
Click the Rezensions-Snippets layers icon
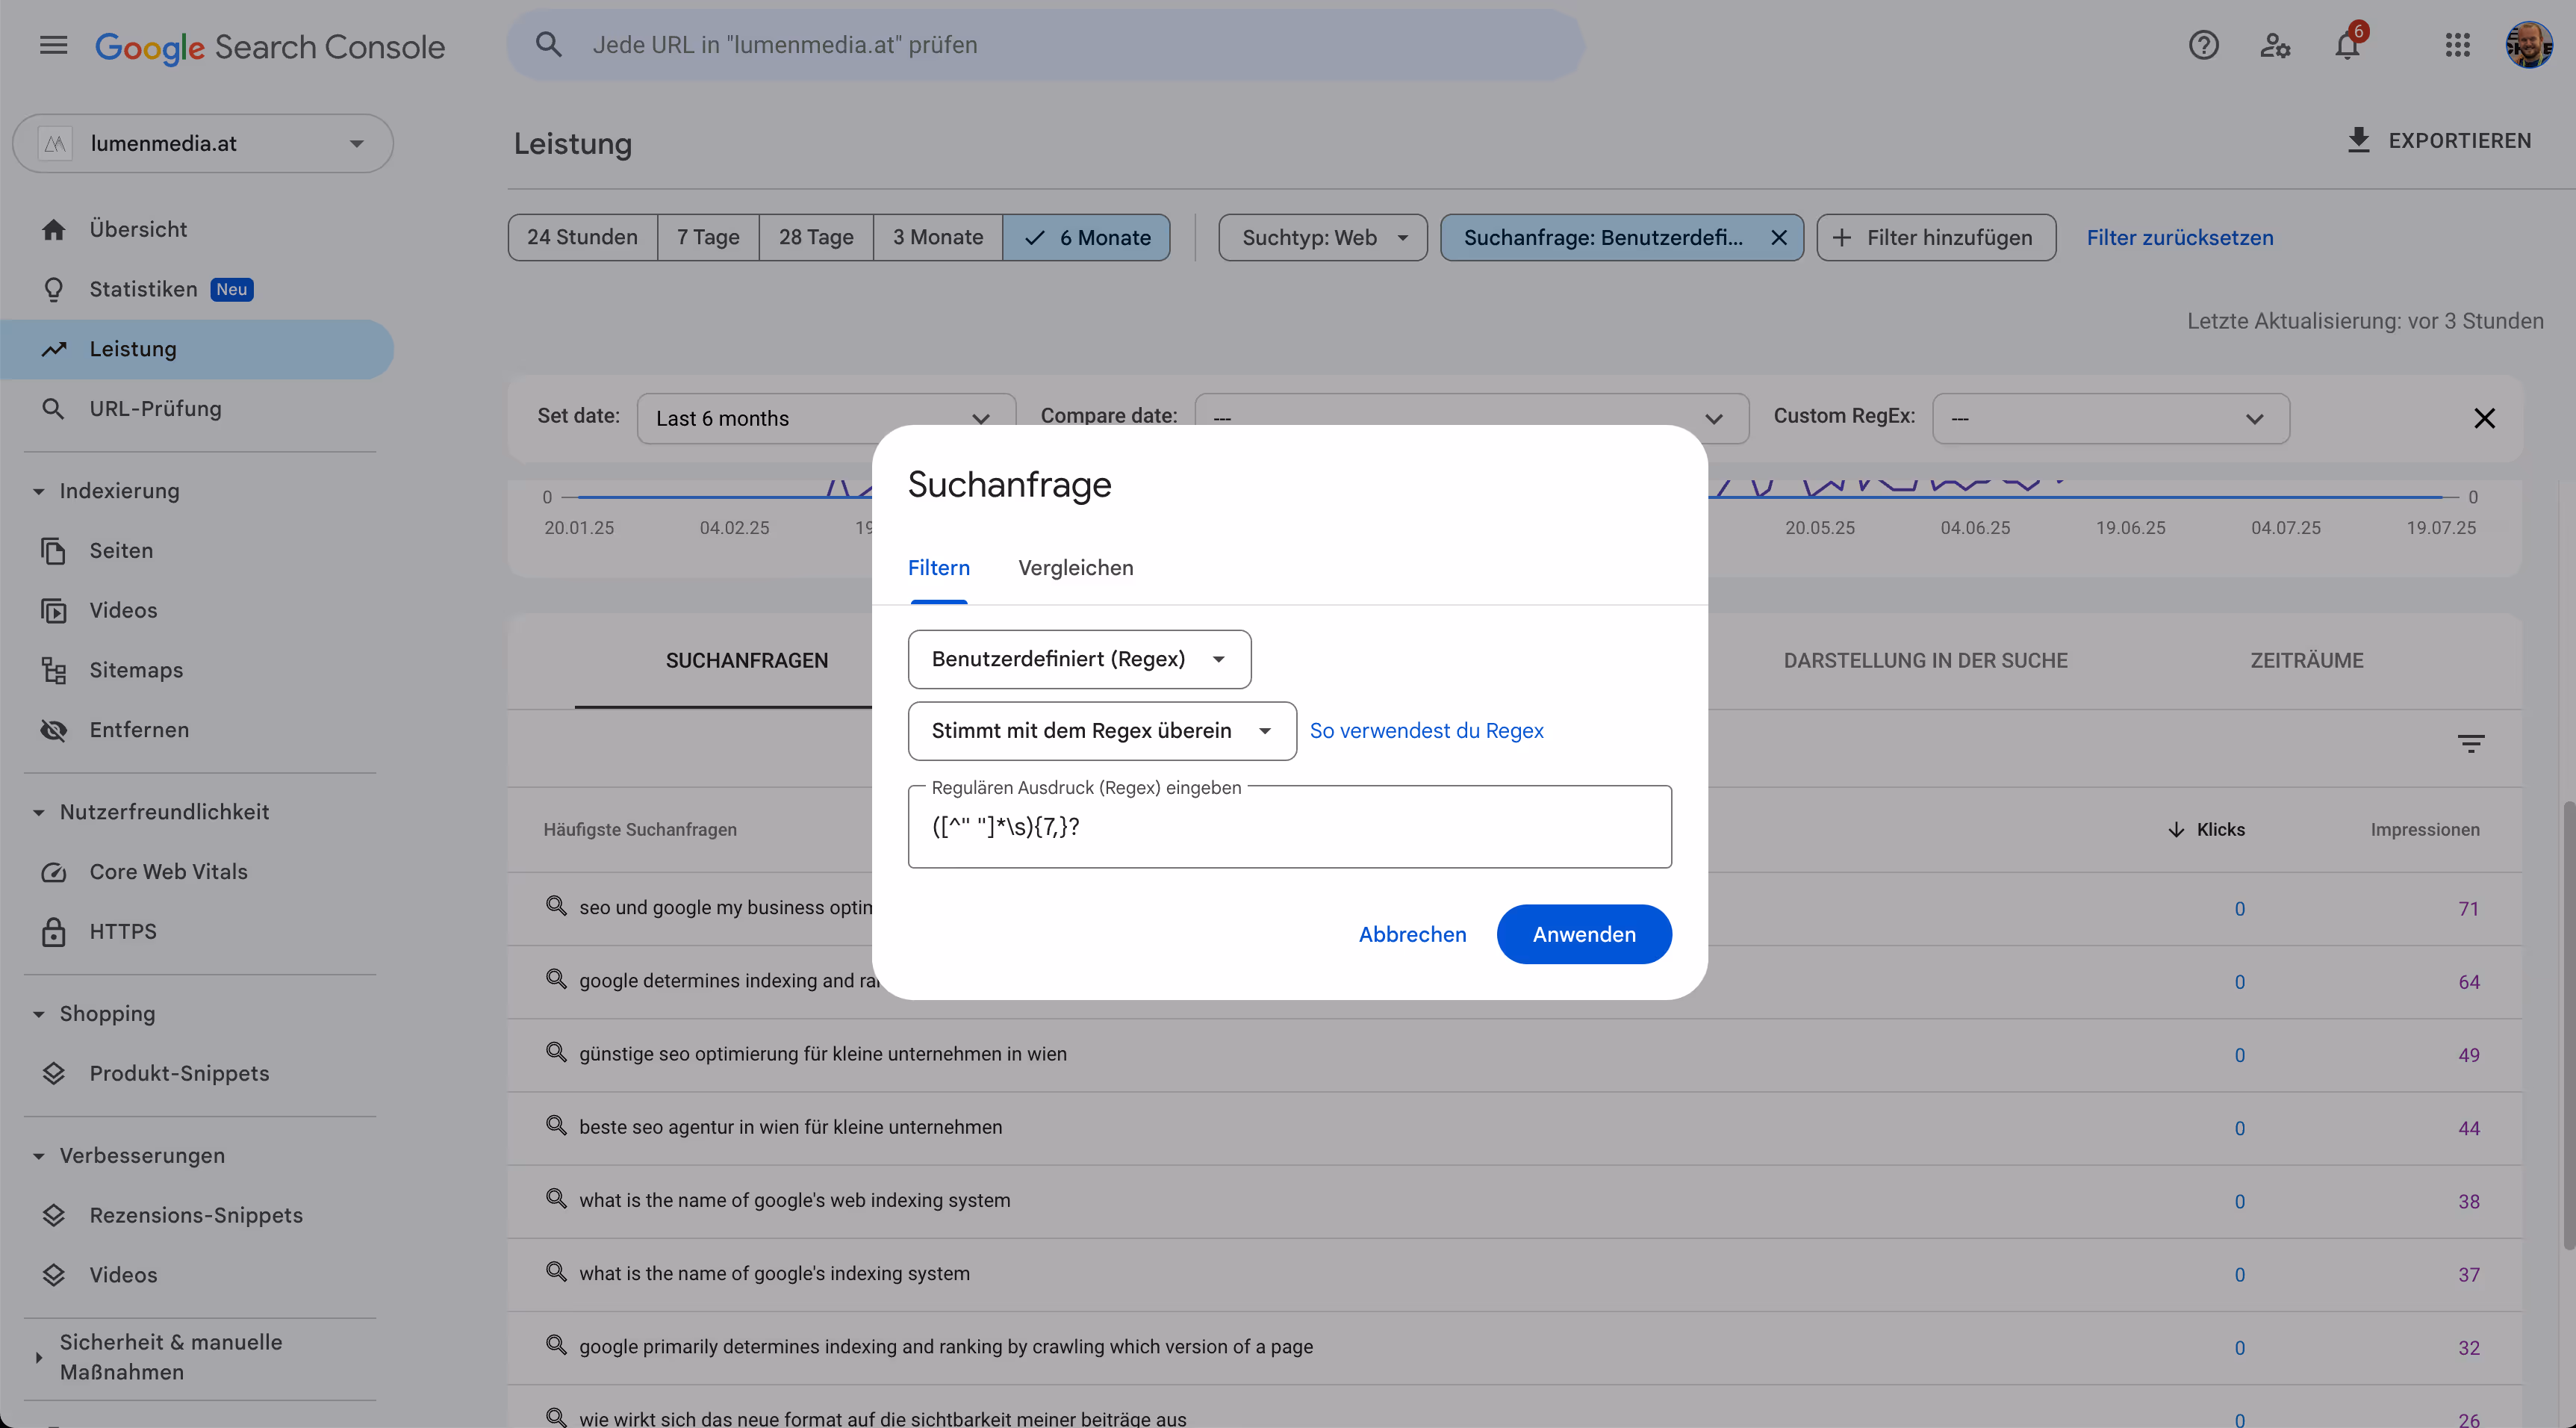coord(54,1216)
